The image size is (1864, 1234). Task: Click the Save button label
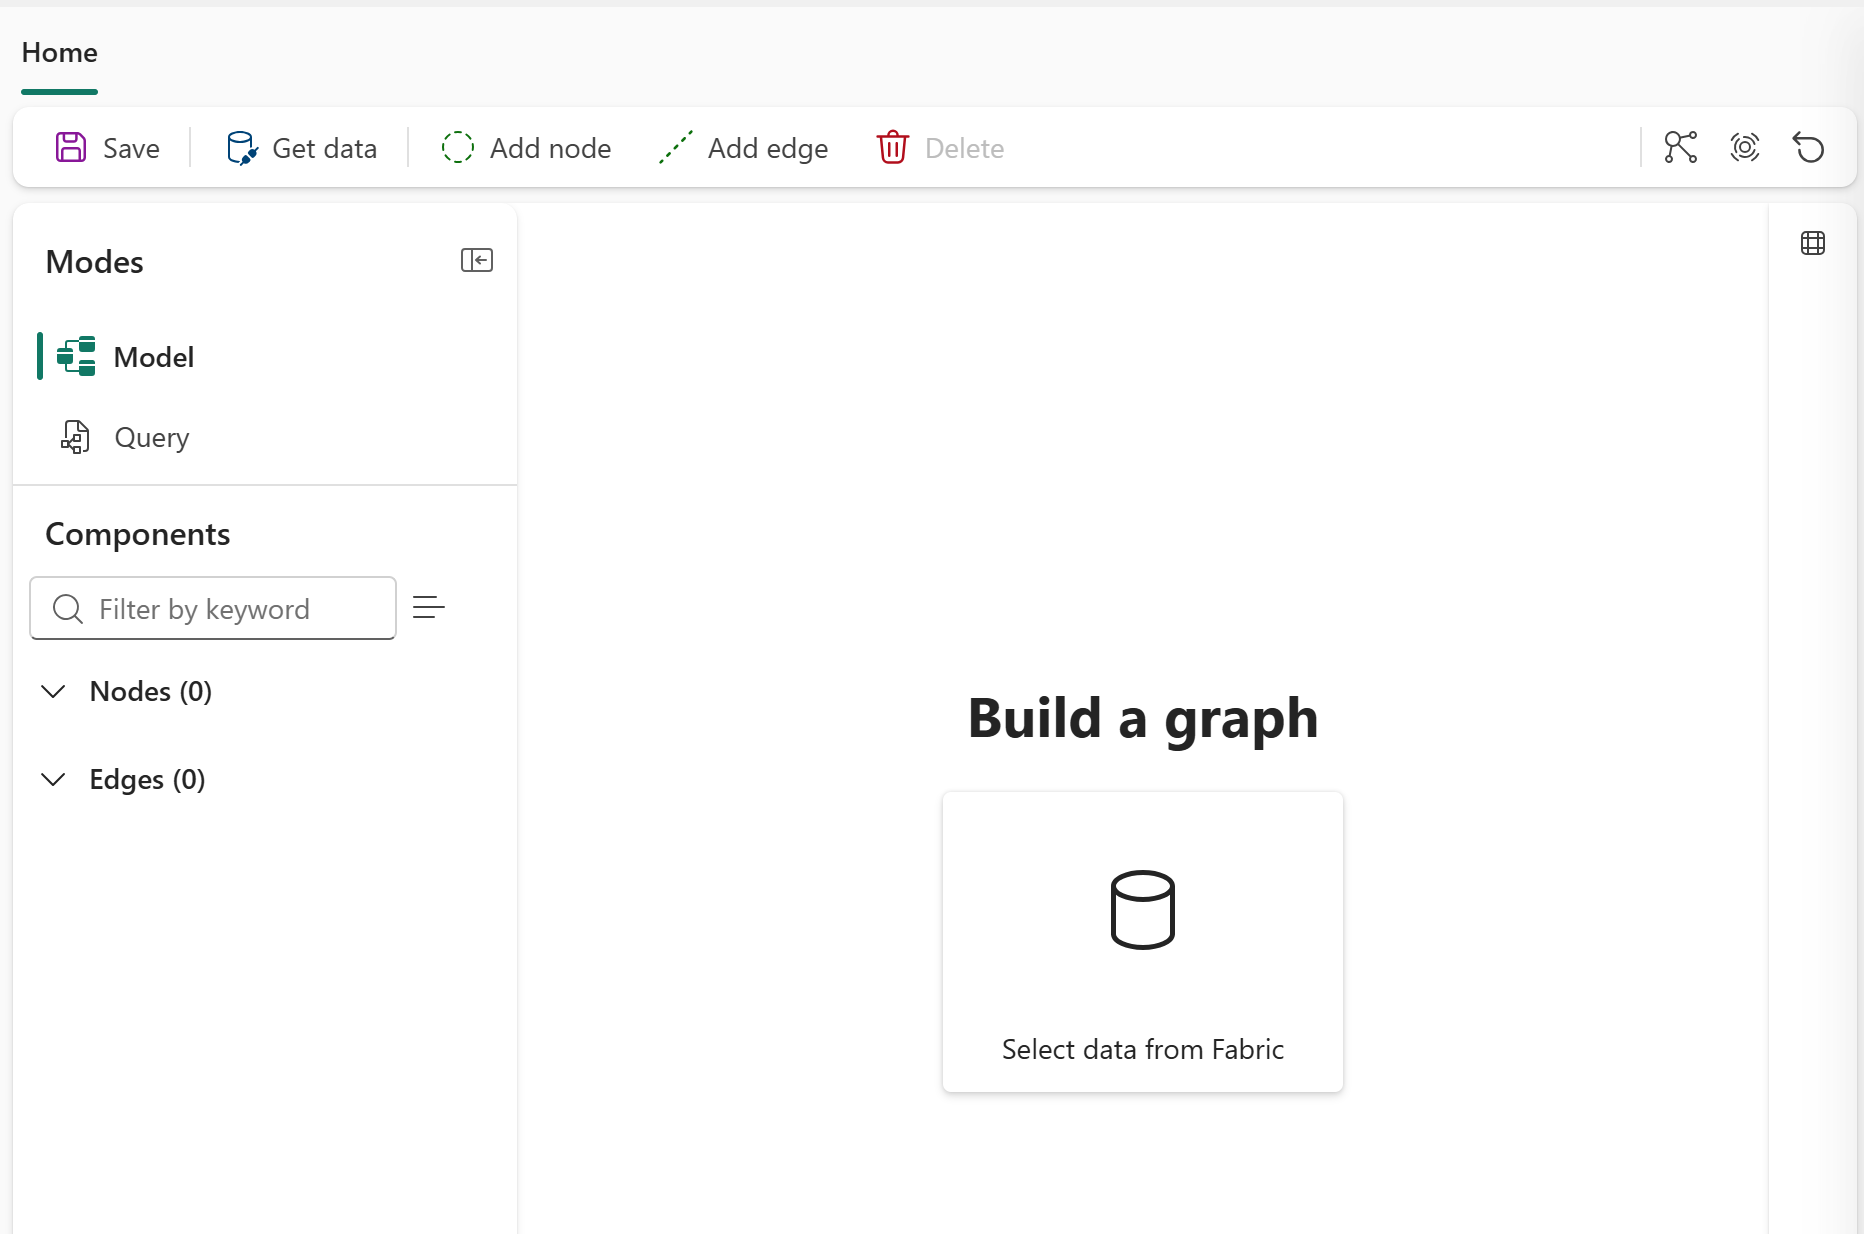click(x=132, y=149)
